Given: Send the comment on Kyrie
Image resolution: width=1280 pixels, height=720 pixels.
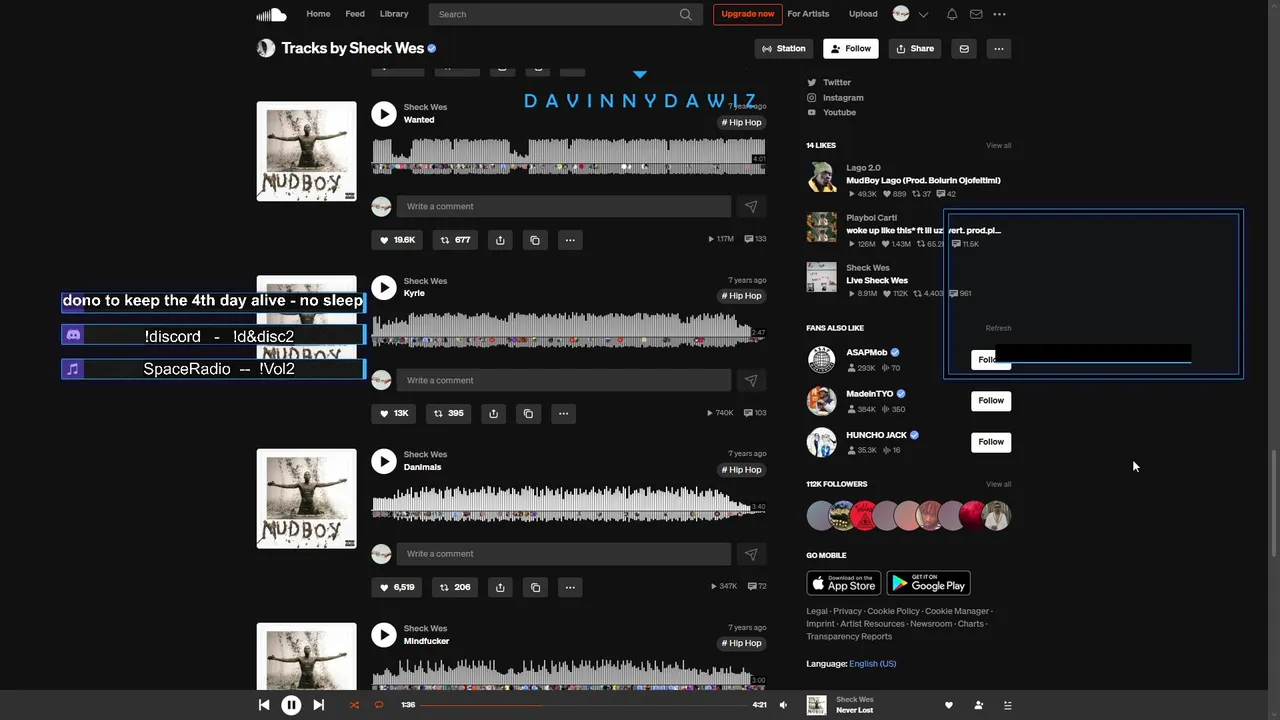Looking at the screenshot, I should (x=751, y=380).
